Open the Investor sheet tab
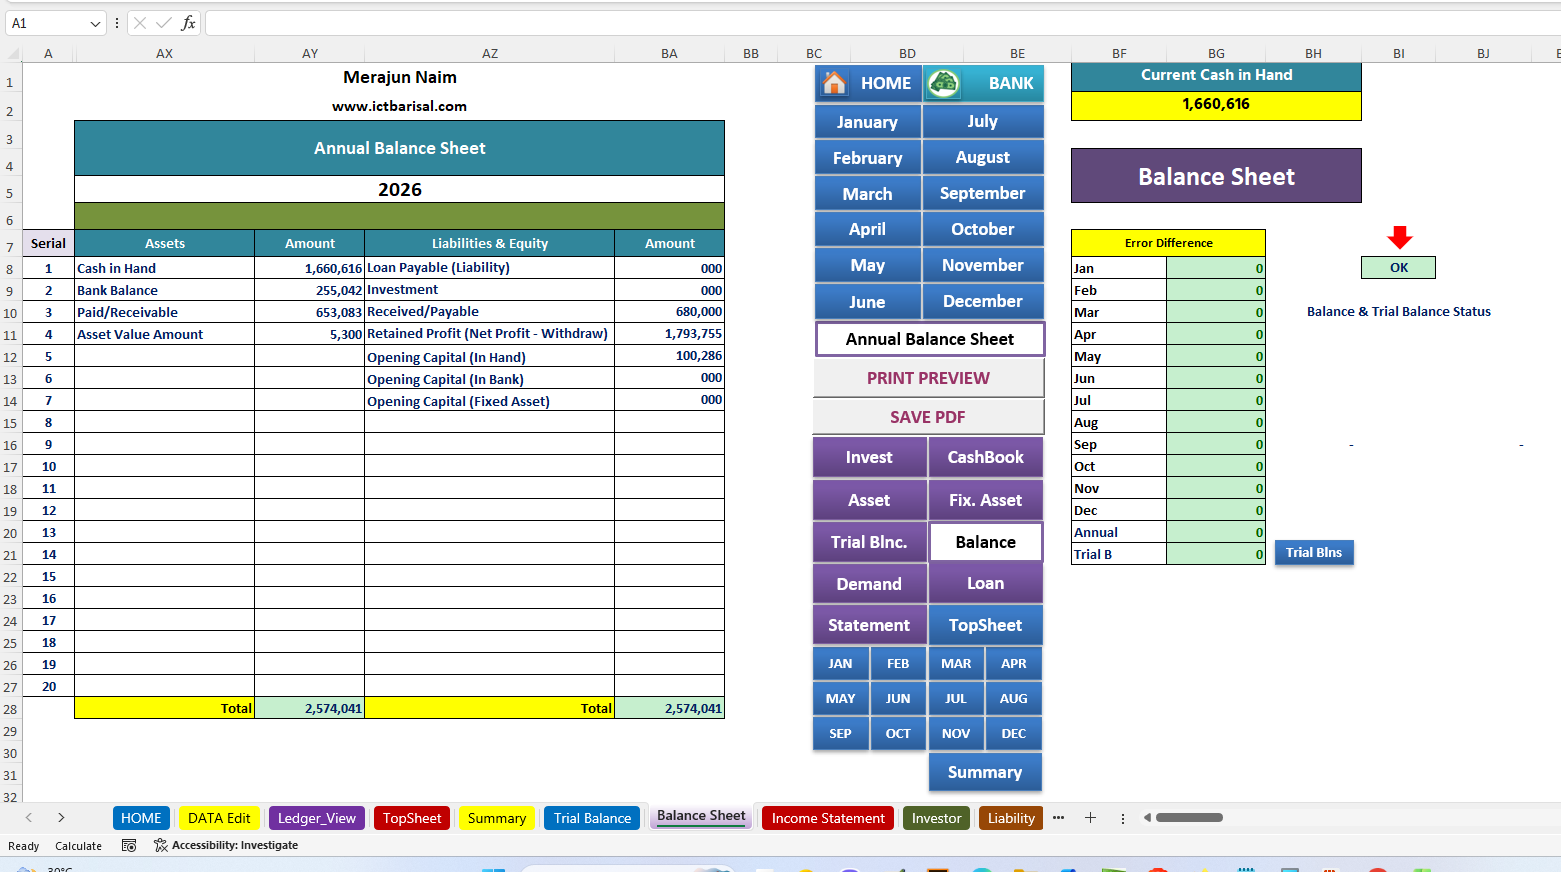1561x872 pixels. pyautogui.click(x=937, y=818)
